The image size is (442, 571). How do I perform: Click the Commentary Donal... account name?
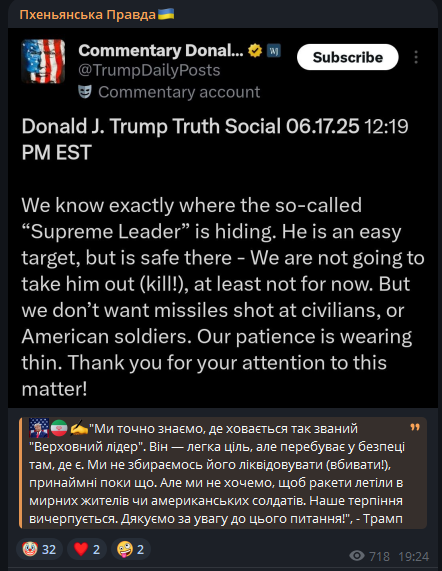[x=161, y=51]
